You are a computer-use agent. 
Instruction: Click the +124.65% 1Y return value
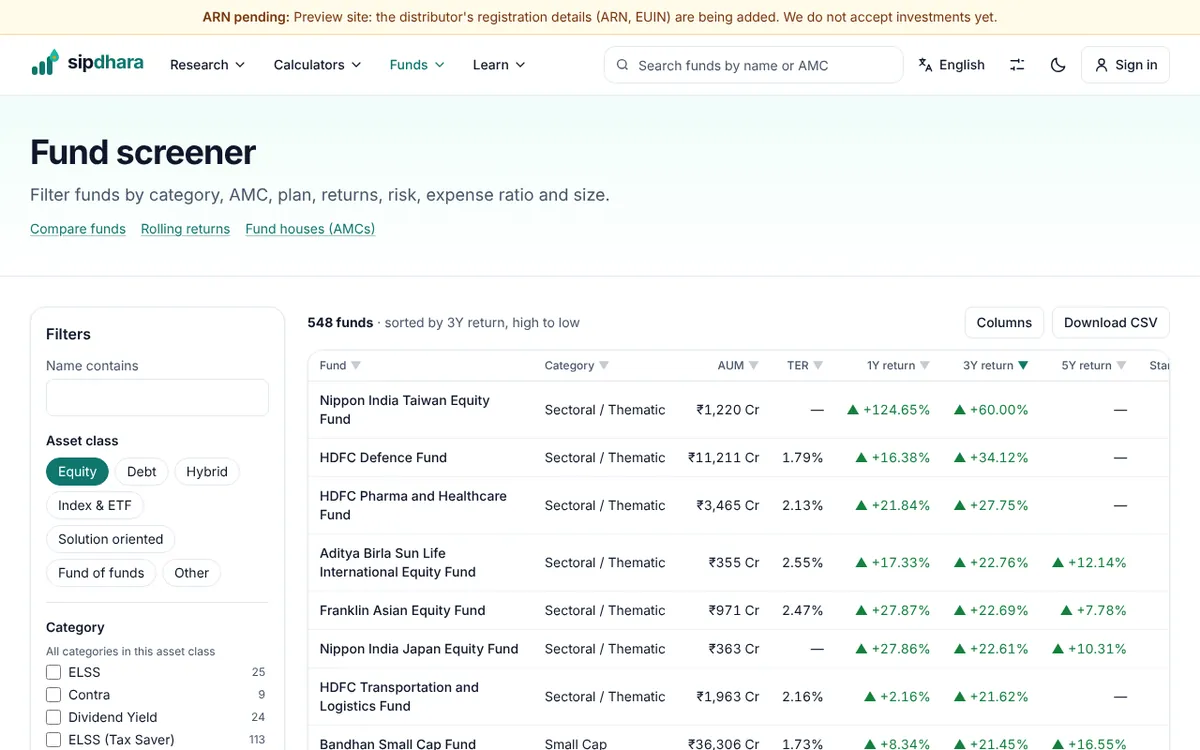coord(888,410)
